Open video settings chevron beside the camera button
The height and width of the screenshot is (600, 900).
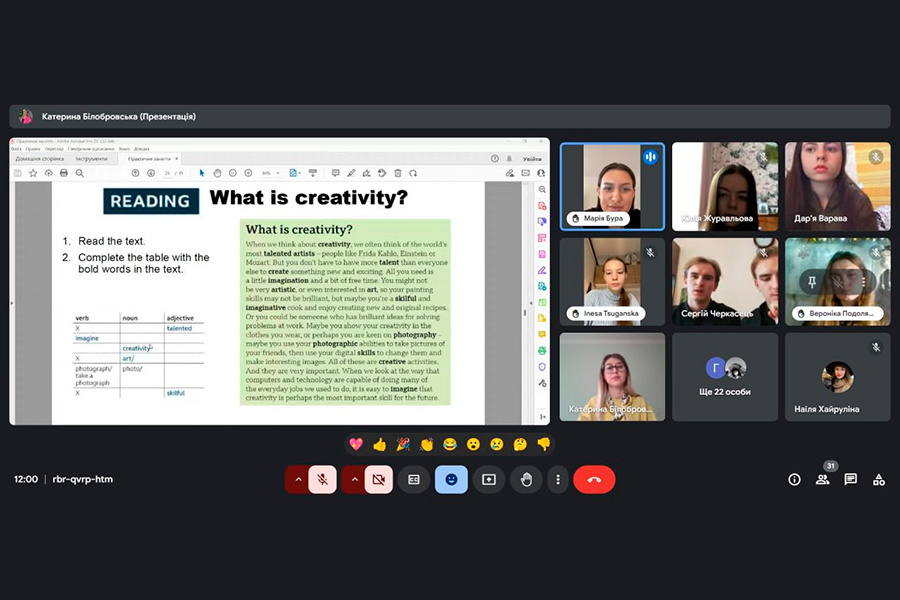(x=354, y=479)
